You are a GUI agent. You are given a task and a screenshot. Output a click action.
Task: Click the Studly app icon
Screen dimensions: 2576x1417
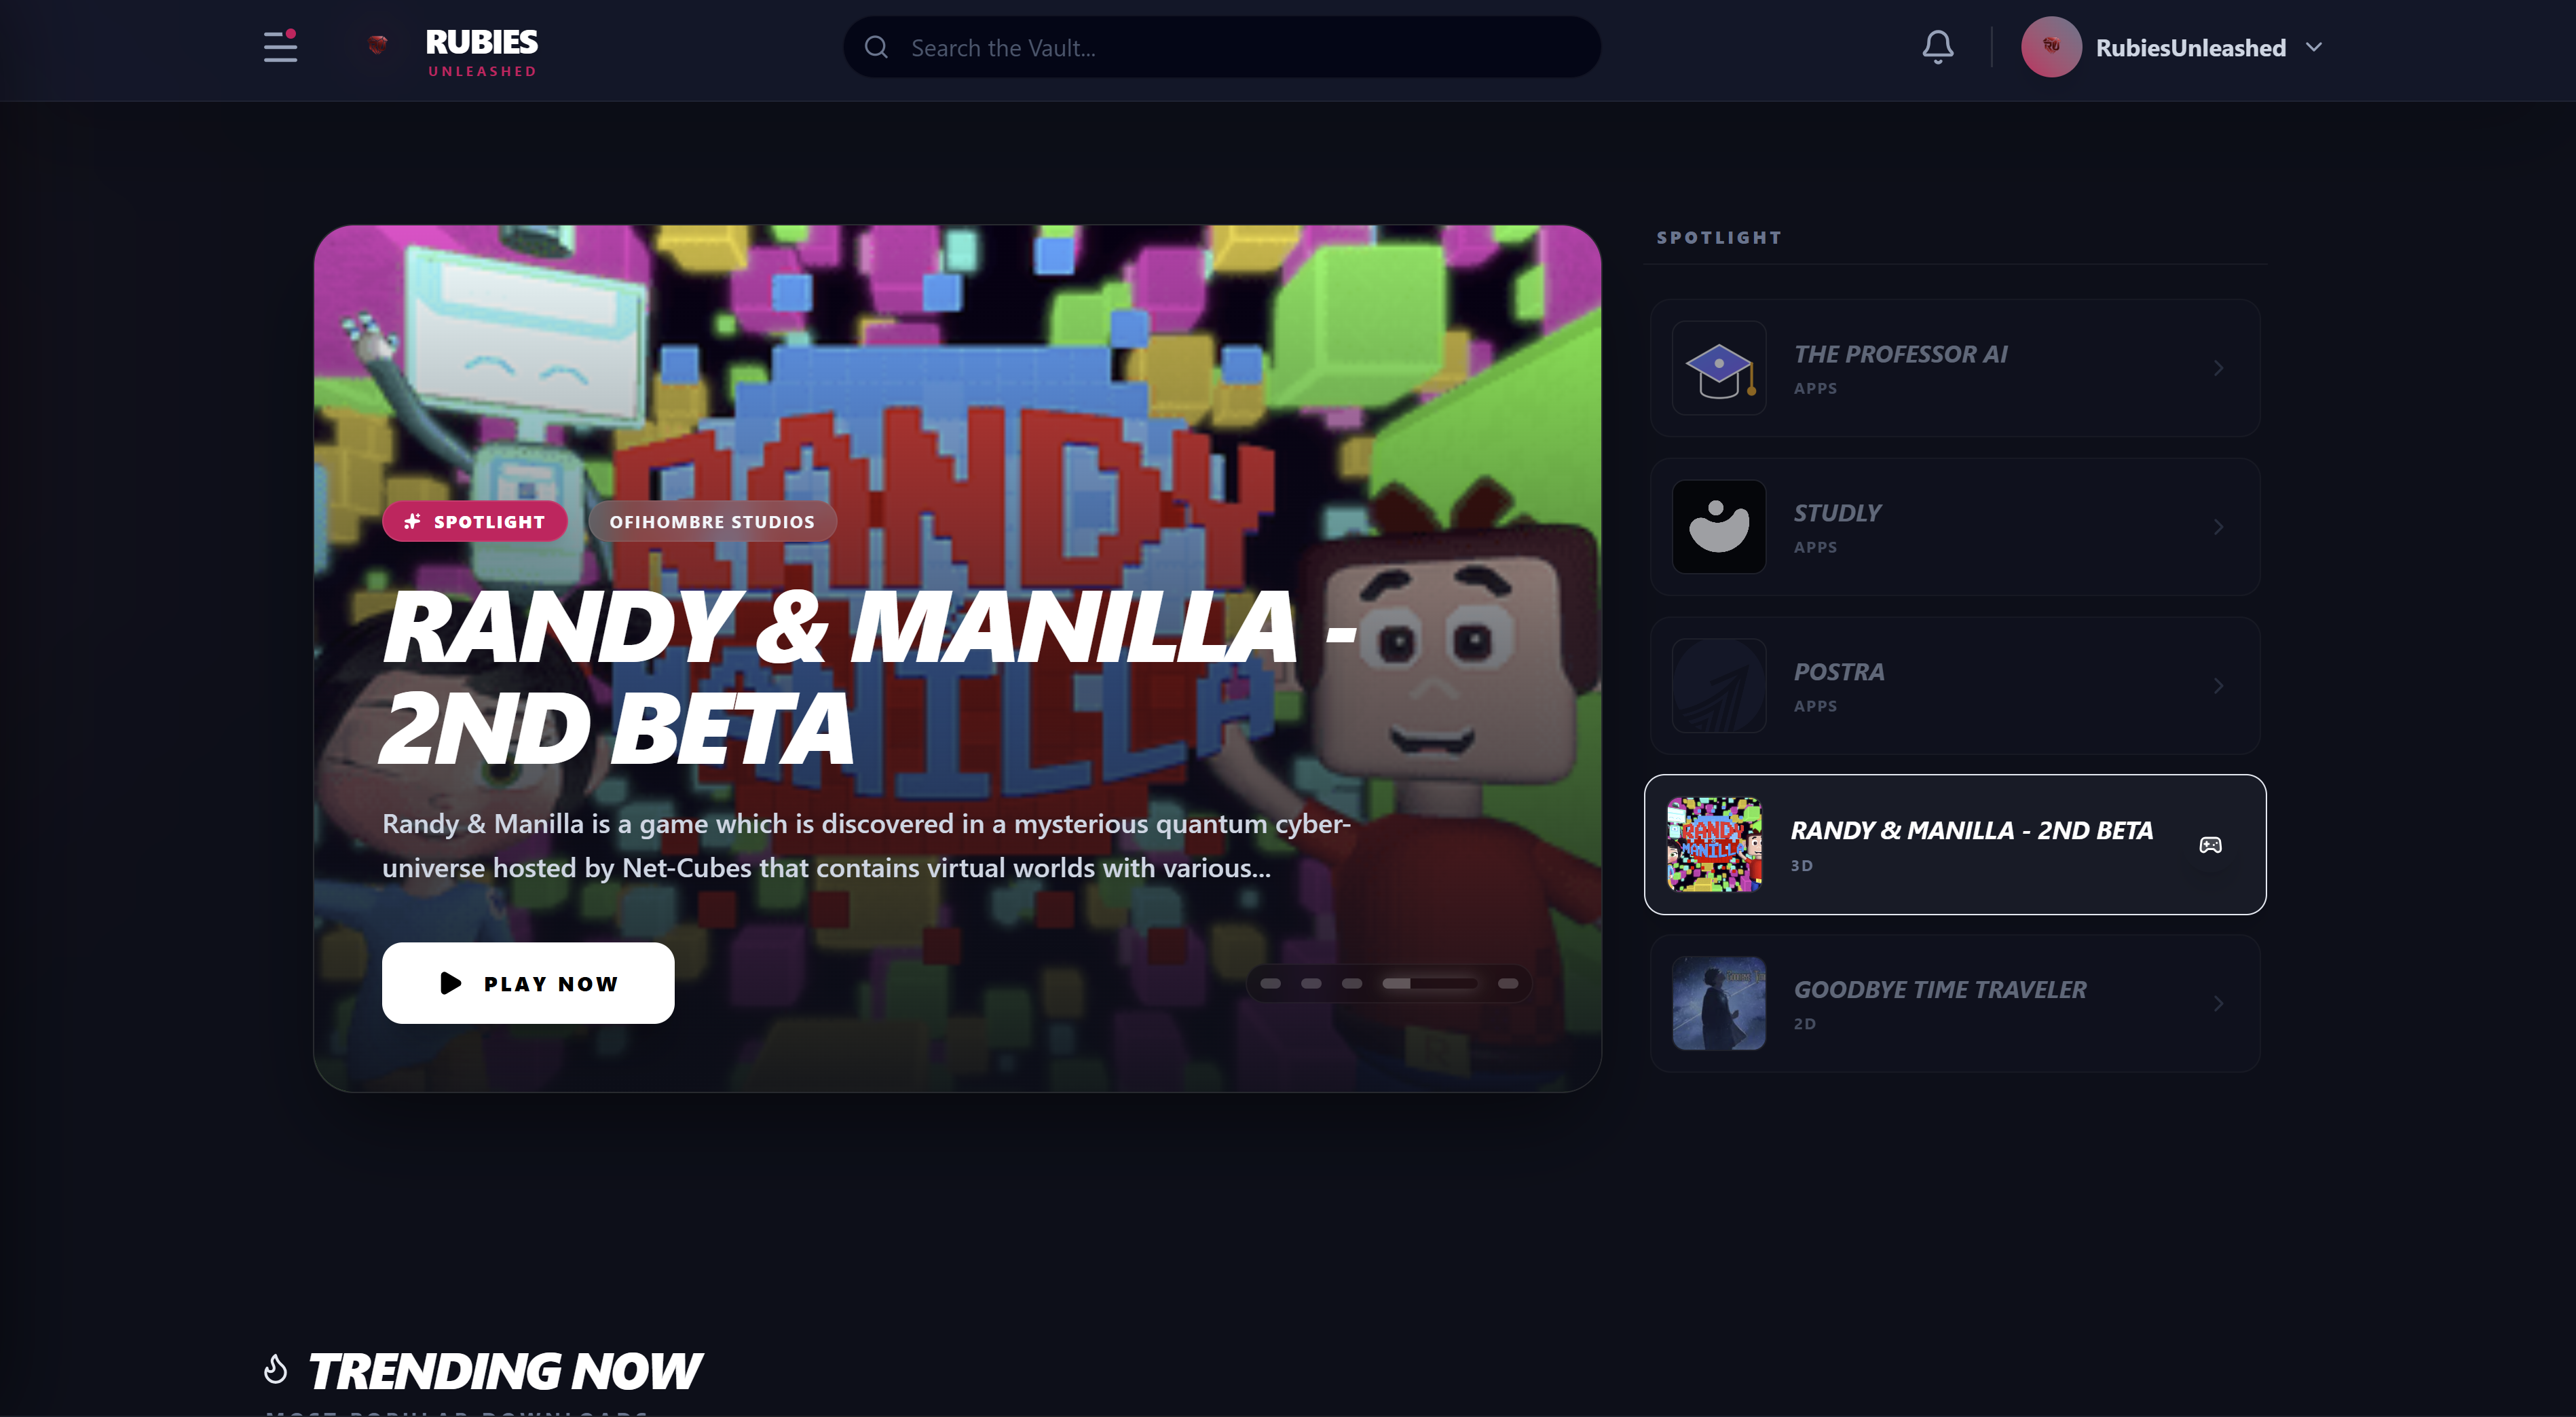tap(1718, 527)
